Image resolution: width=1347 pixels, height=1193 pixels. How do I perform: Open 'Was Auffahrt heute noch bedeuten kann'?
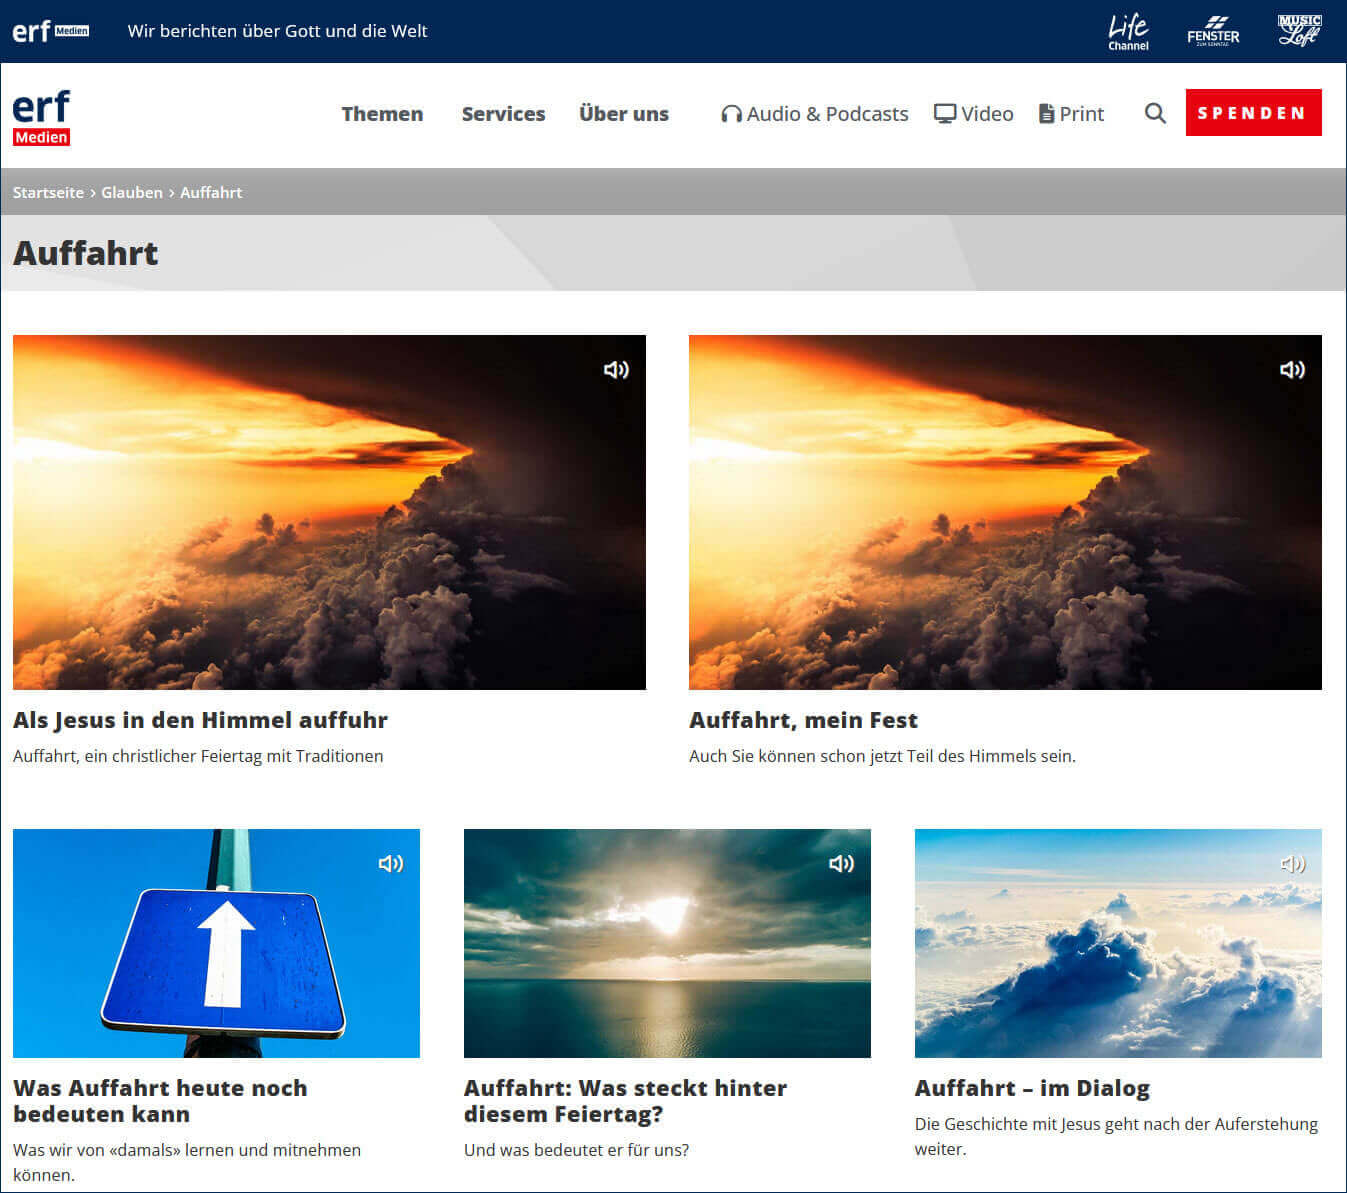[160, 1101]
